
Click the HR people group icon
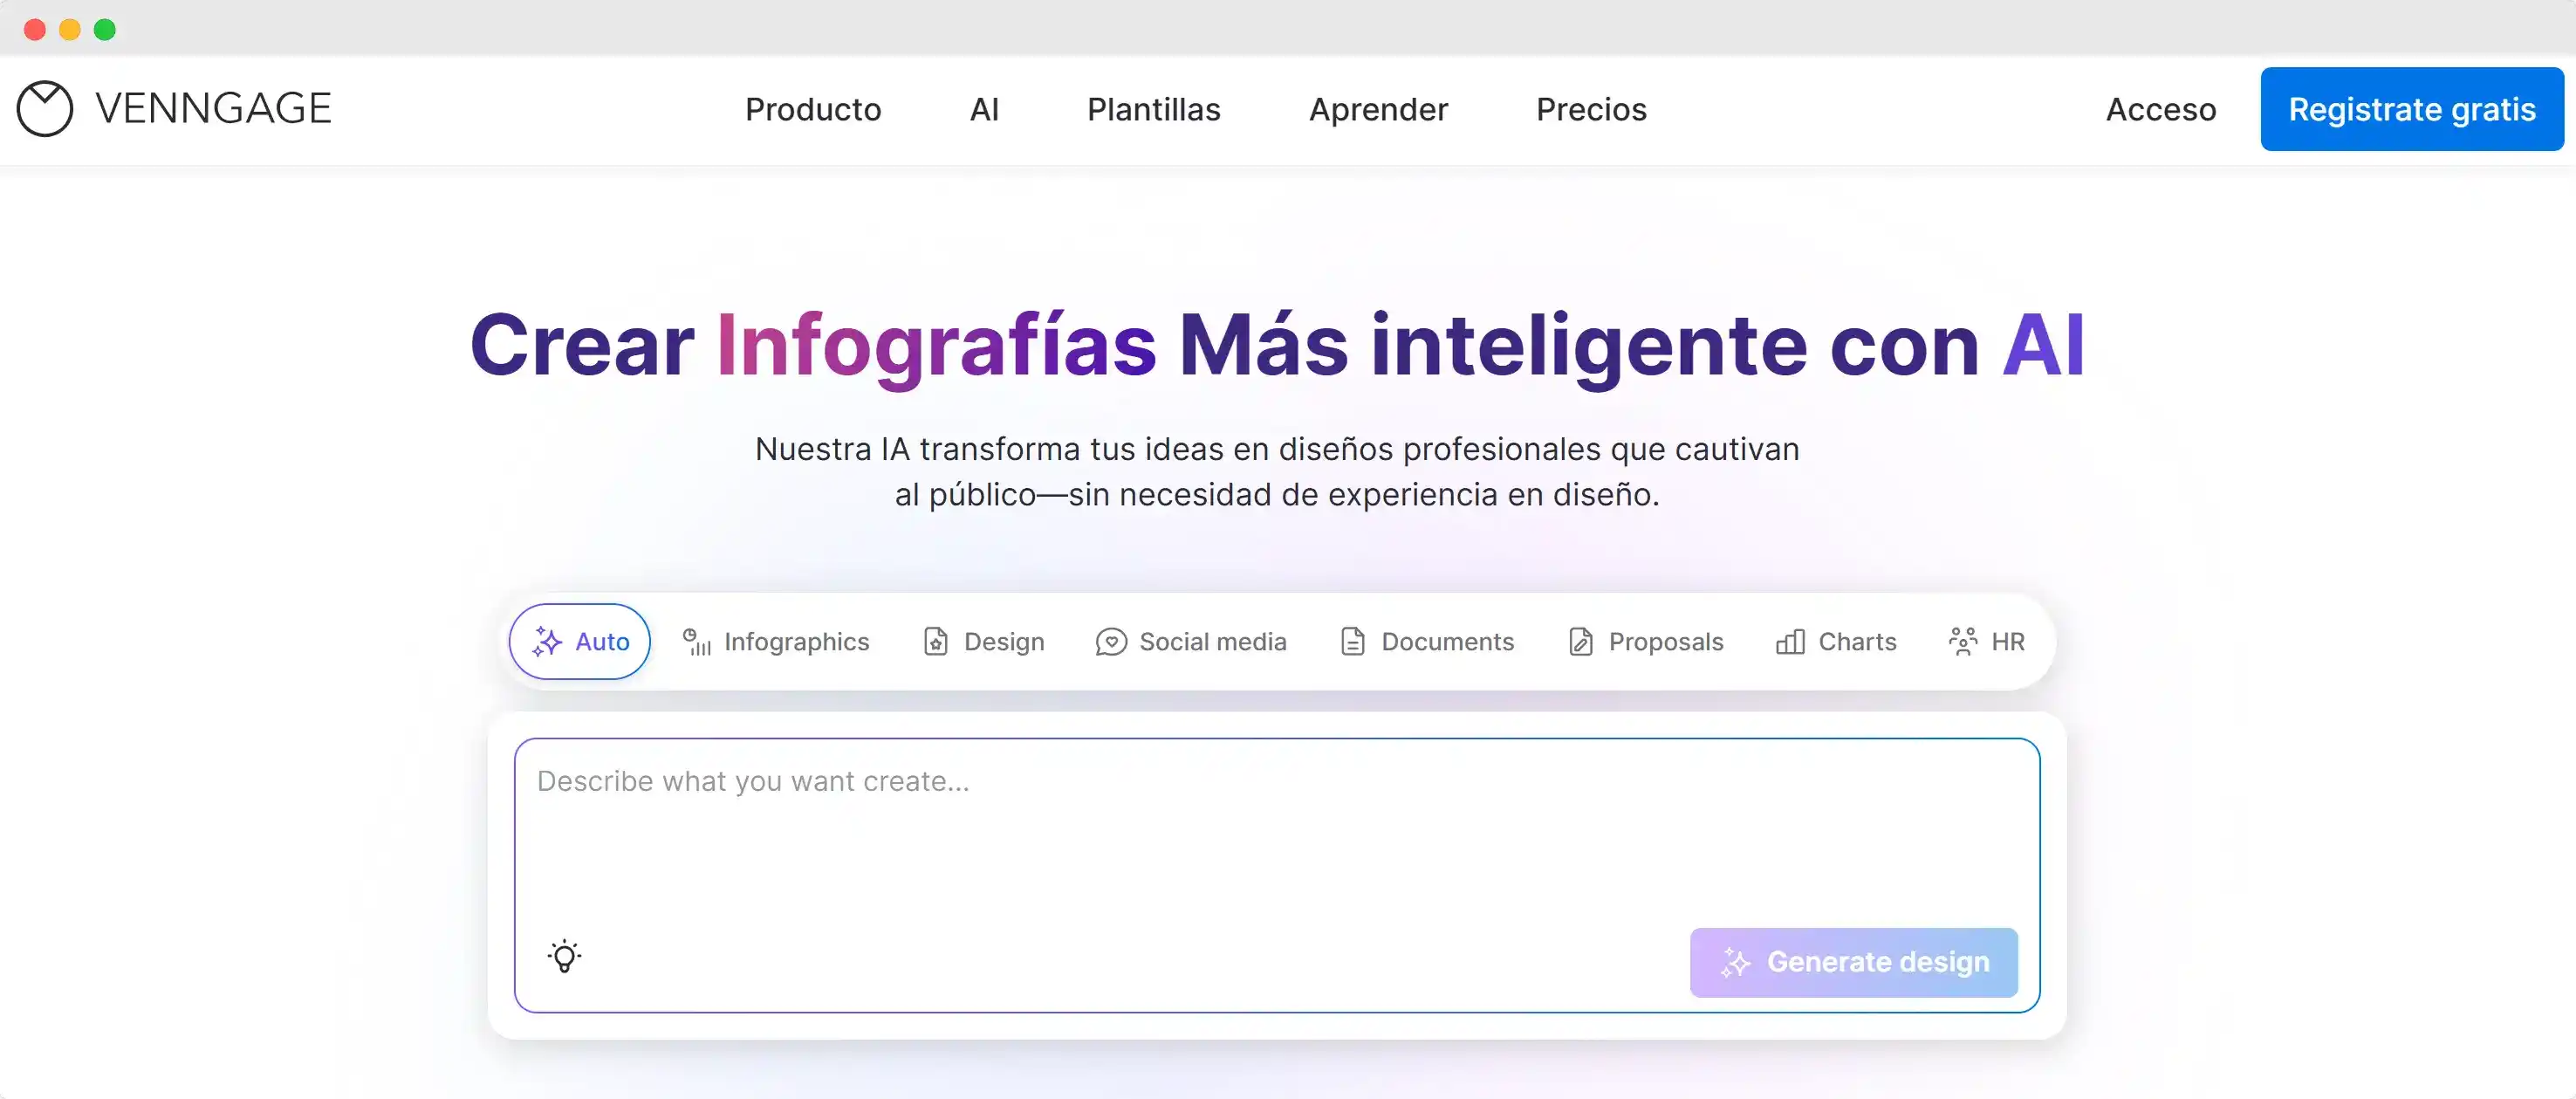tap(1962, 642)
